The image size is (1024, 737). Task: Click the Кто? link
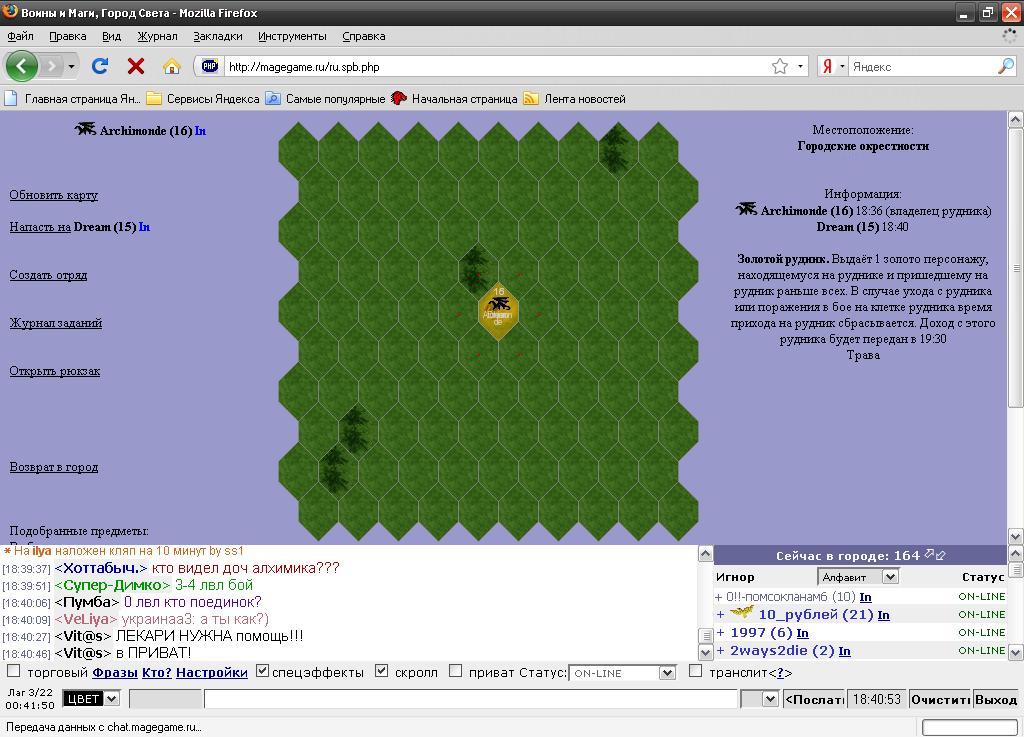157,672
